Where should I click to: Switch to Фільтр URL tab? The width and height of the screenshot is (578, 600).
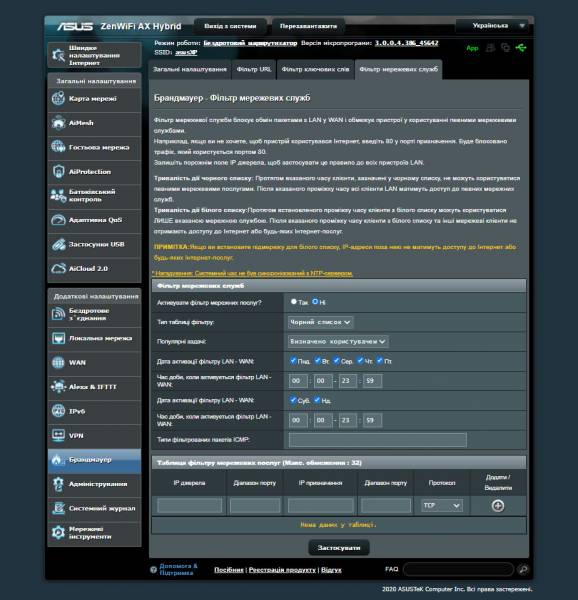(x=254, y=69)
